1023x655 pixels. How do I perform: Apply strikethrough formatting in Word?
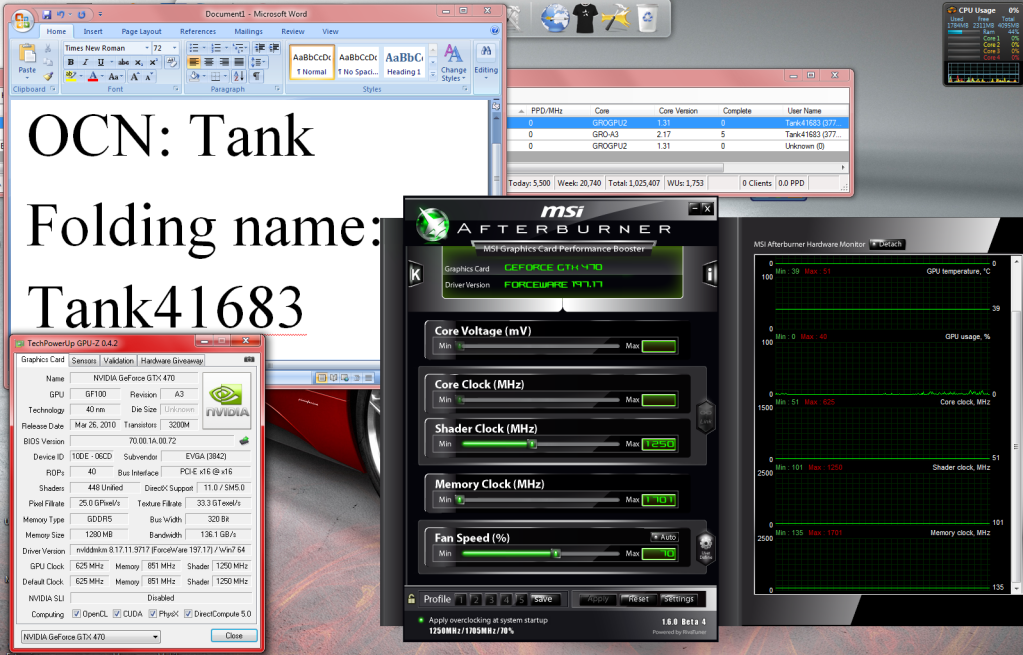coord(123,63)
